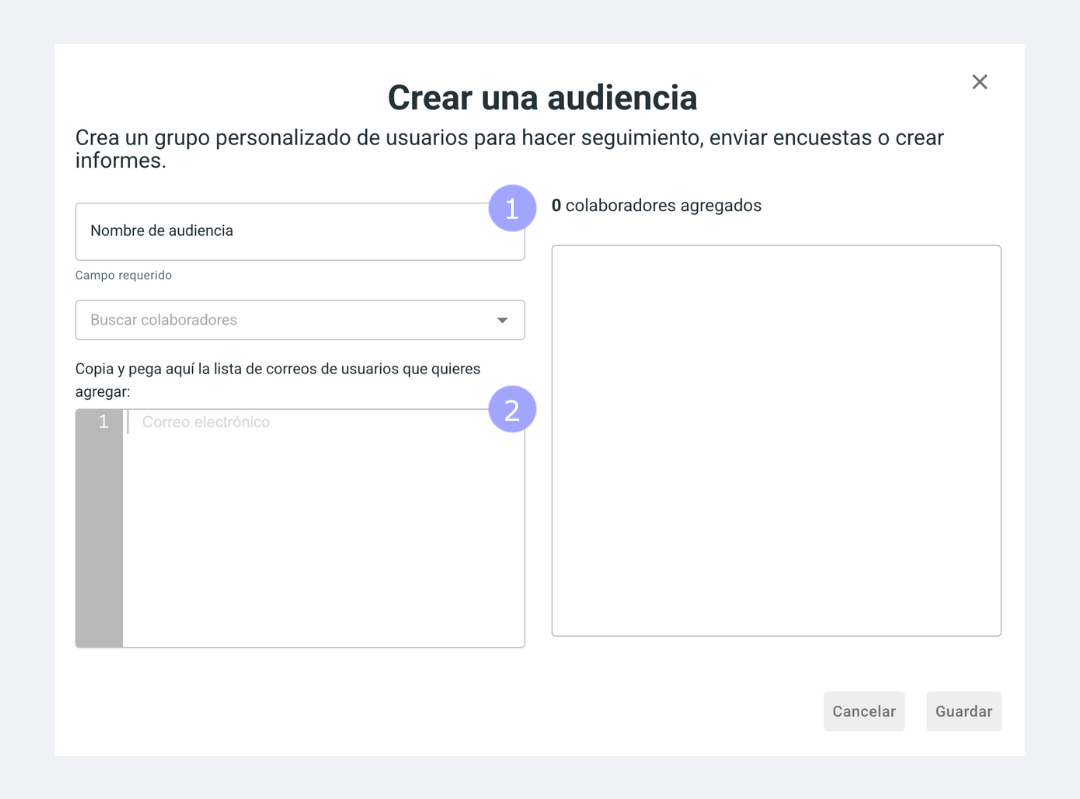Click the Campo requerido helper text
Image resolution: width=1080 pixels, height=799 pixels.
pos(123,275)
